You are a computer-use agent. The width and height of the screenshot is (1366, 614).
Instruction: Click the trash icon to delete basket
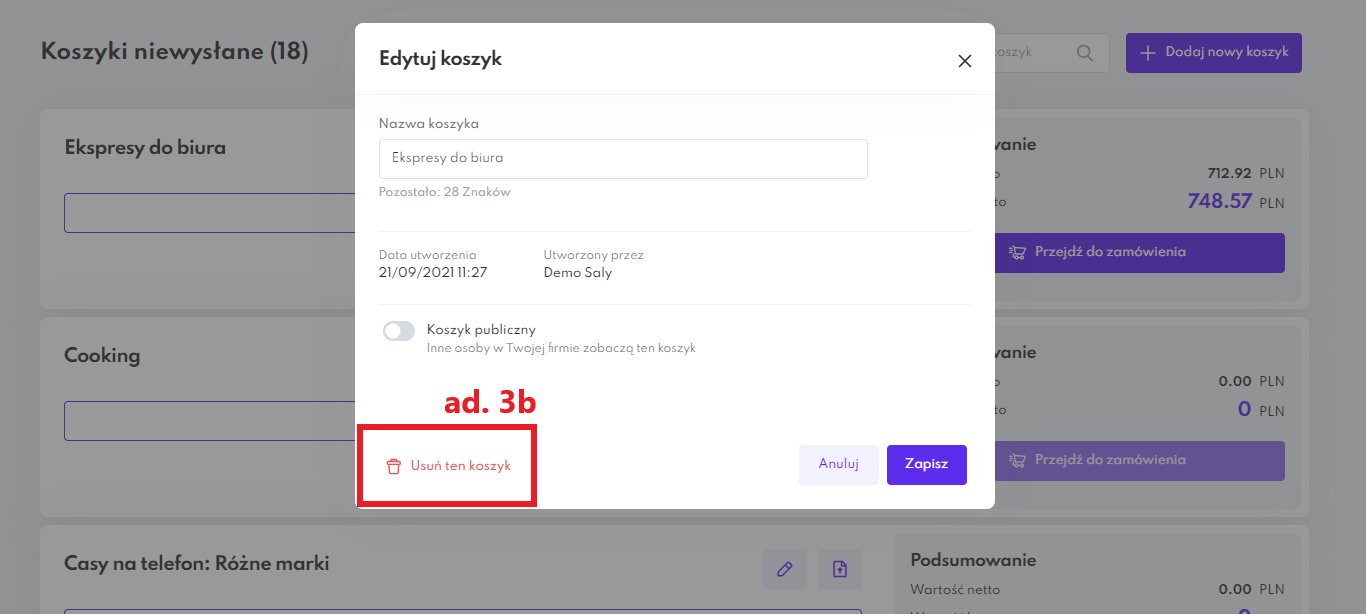point(394,466)
